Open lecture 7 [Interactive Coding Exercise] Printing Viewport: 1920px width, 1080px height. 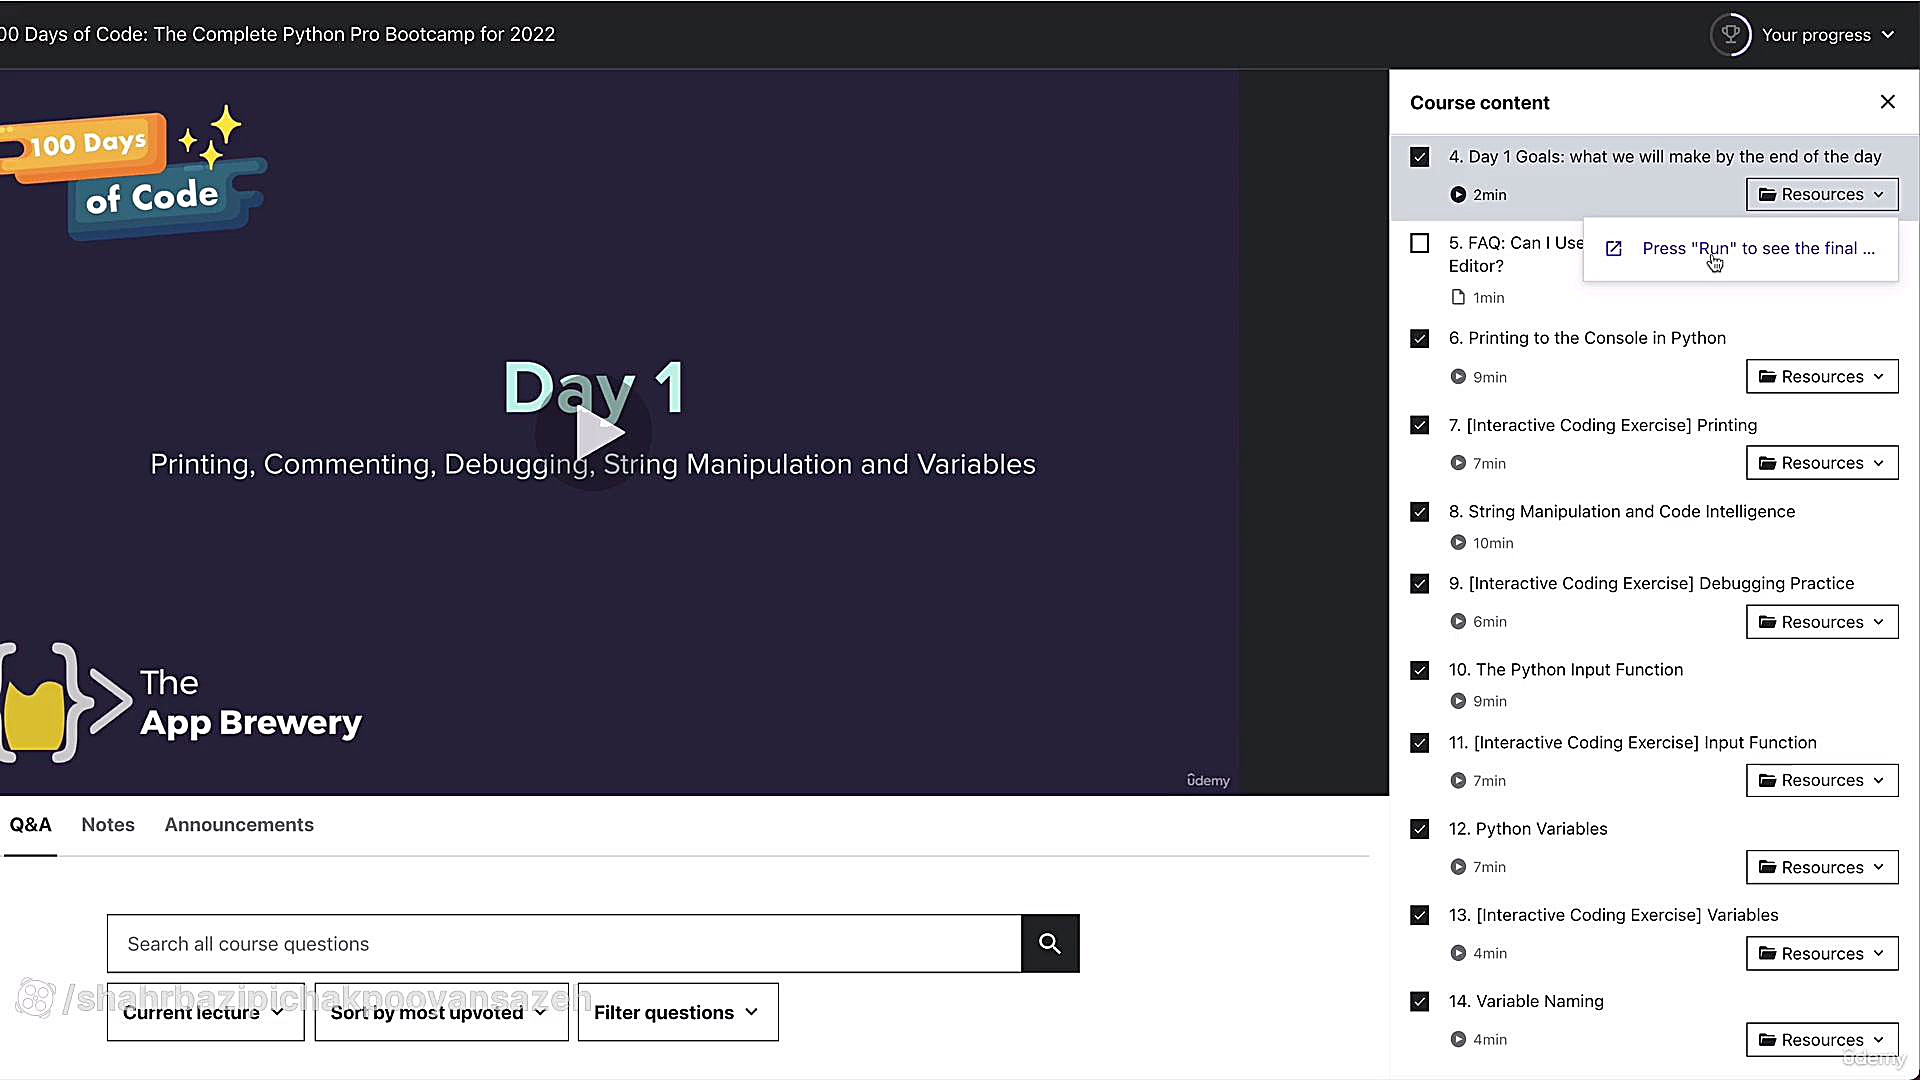[x=1602, y=425]
